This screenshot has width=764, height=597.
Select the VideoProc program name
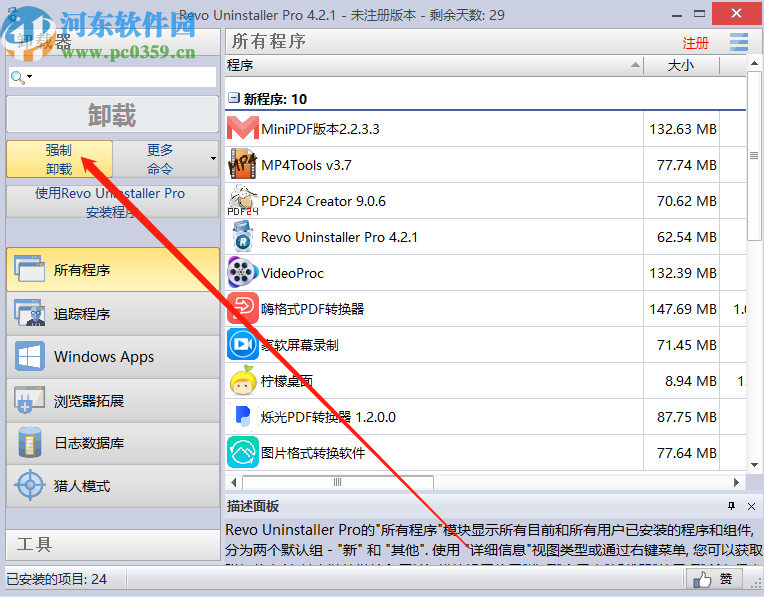point(292,273)
